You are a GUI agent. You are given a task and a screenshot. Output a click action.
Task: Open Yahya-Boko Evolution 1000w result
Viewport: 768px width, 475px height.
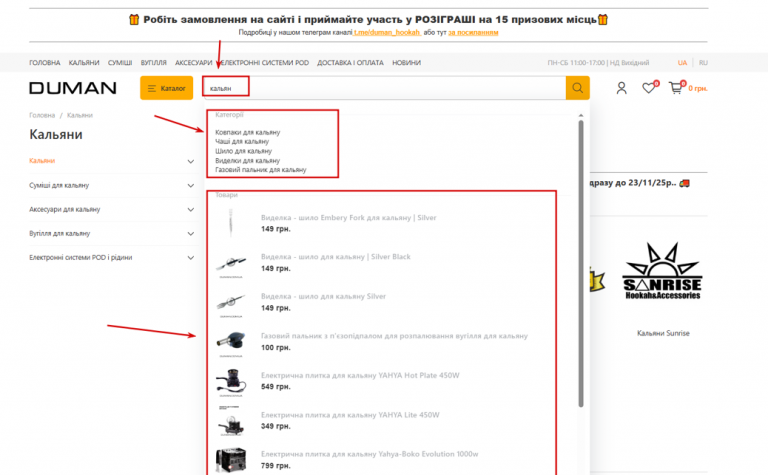click(x=369, y=454)
